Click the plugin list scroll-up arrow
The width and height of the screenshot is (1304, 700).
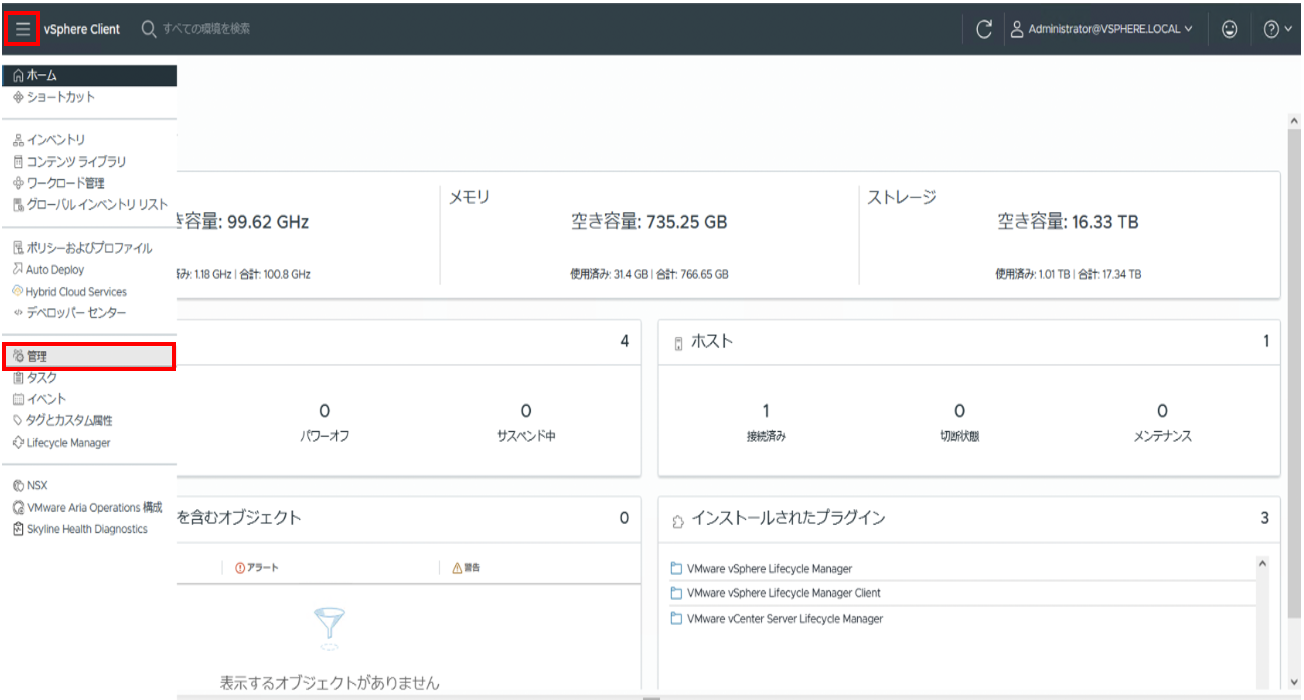pyautogui.click(x=1262, y=565)
